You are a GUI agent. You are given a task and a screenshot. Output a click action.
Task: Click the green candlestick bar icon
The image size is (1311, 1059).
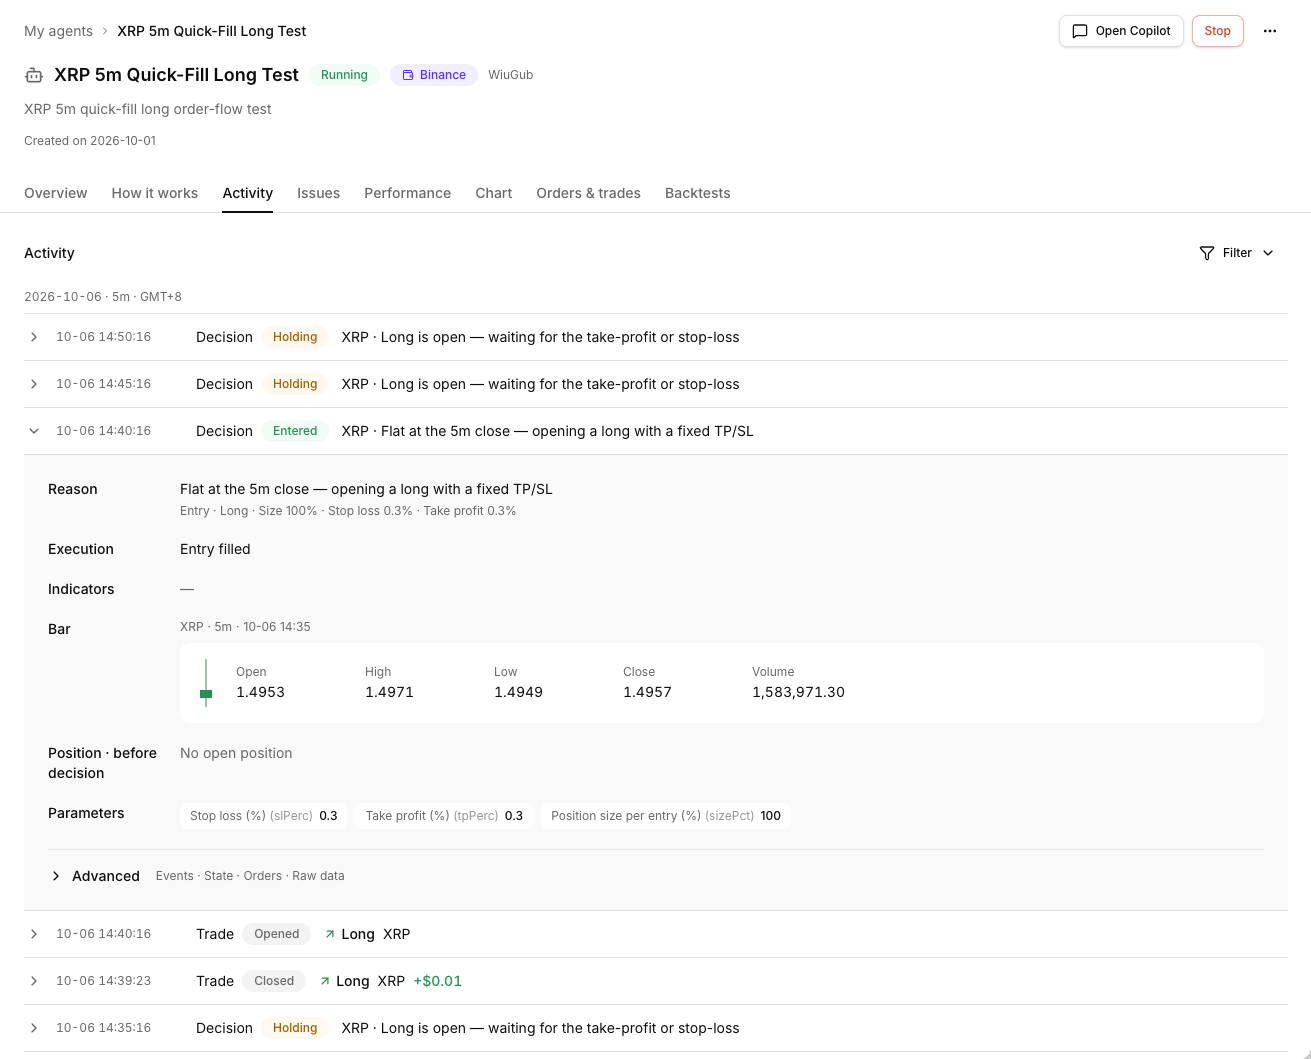206,683
